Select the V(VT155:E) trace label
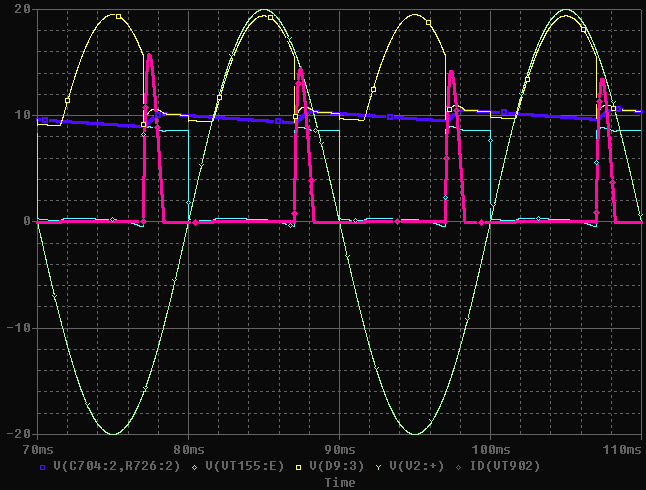Screen dimensions: 646x490 [245, 467]
